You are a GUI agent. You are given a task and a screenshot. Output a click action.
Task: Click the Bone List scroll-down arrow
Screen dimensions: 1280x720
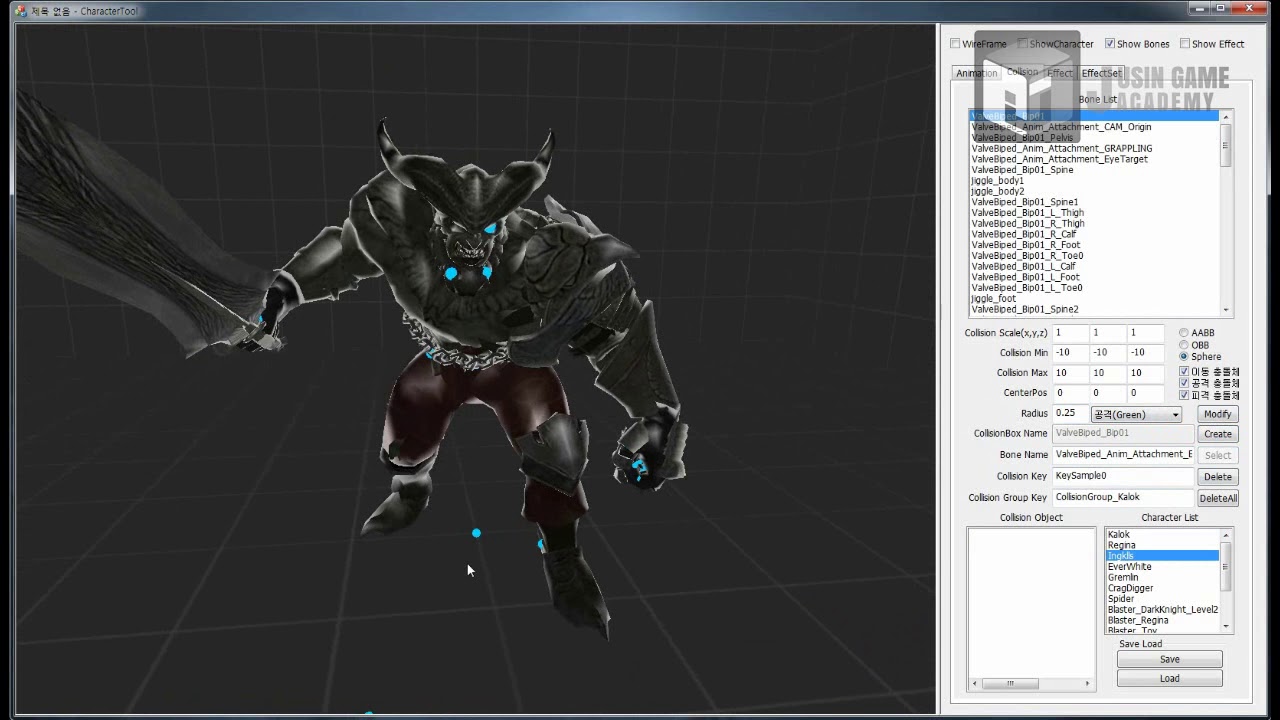pos(1226,310)
